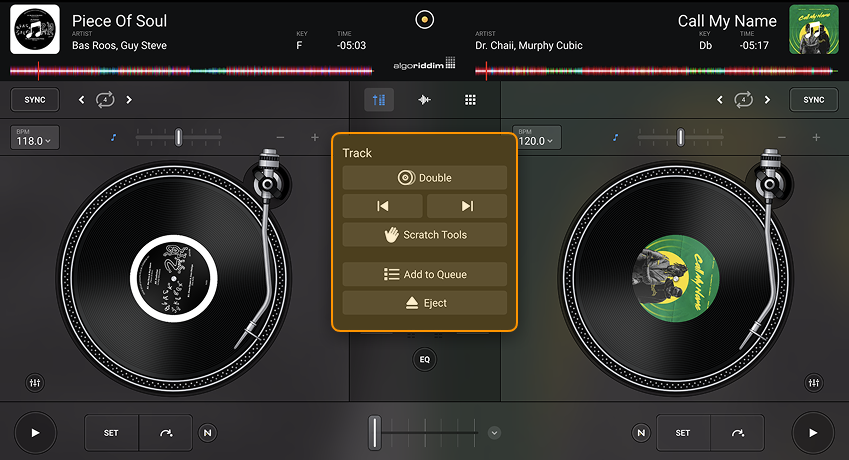Lengthen loop on right deck
849x460 pixels.
[x=767, y=100]
